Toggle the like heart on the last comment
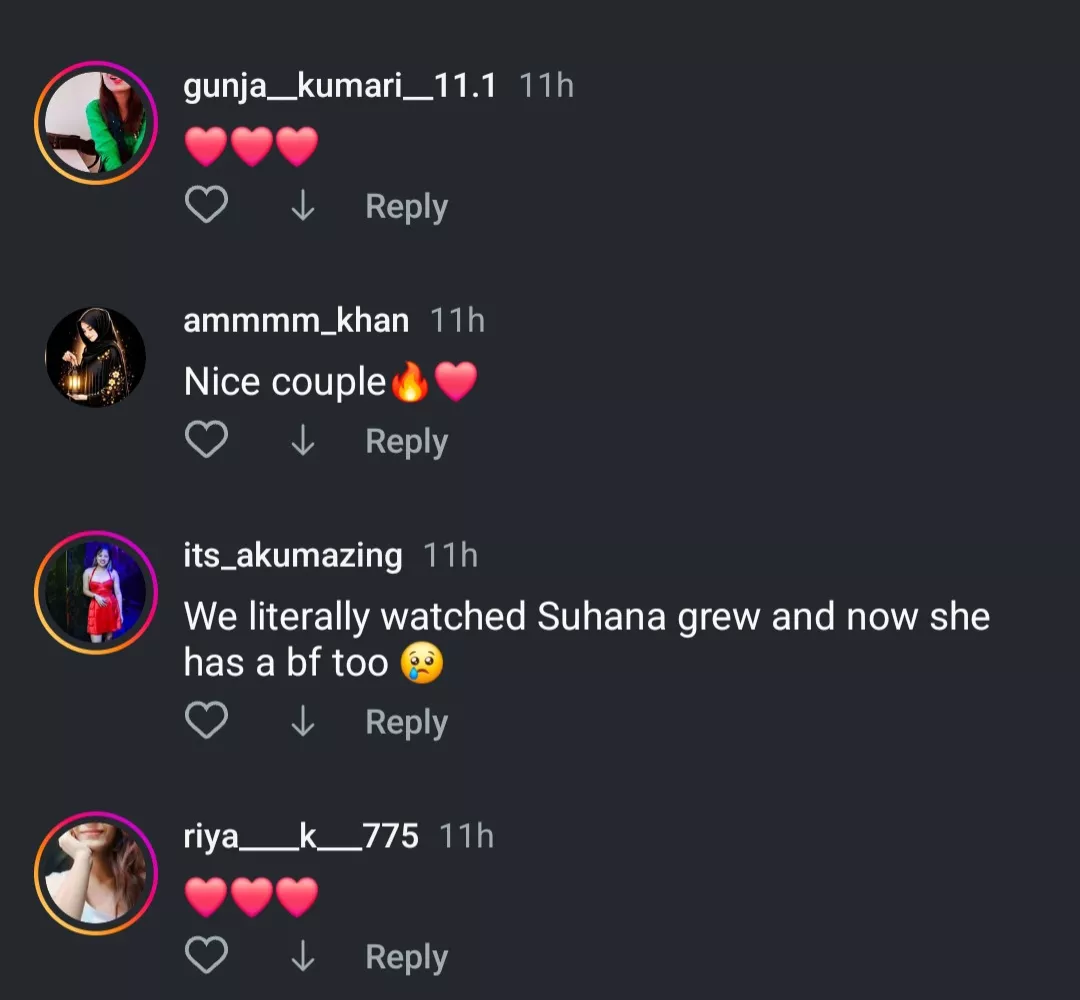 [206, 954]
